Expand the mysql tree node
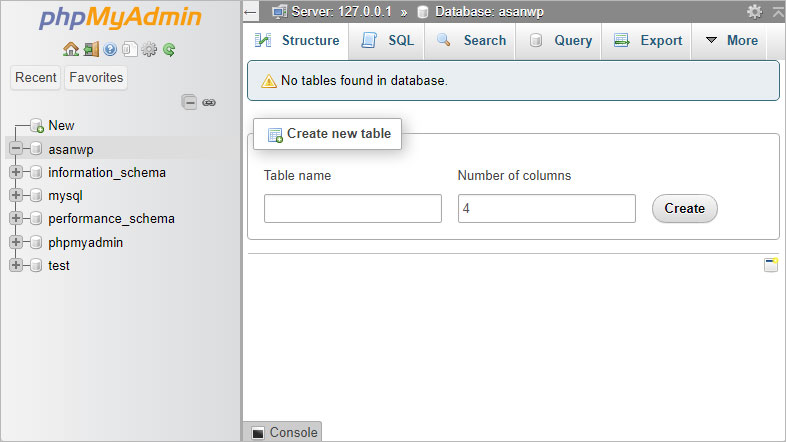This screenshot has width=786, height=442. [16, 195]
